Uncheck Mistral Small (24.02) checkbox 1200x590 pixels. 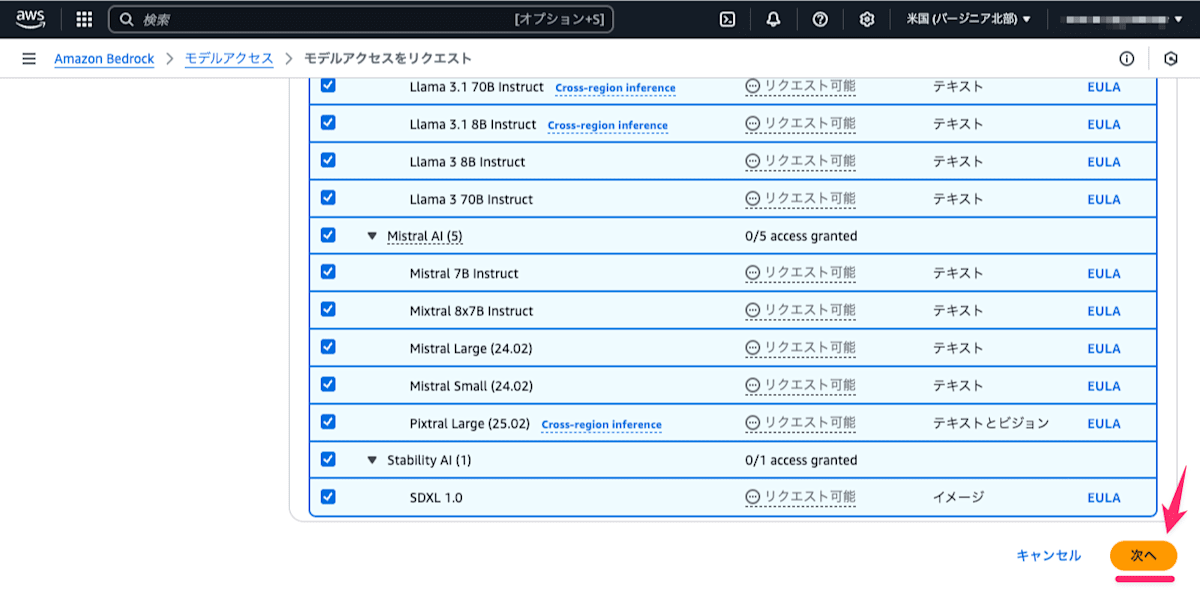point(328,384)
